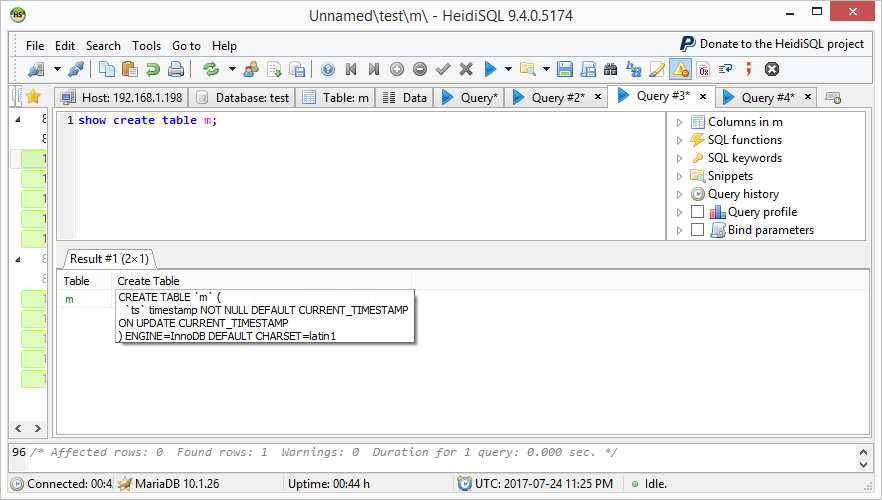Run the query with the blue play icon
Viewport: 882px width, 500px height.
[x=490, y=69]
